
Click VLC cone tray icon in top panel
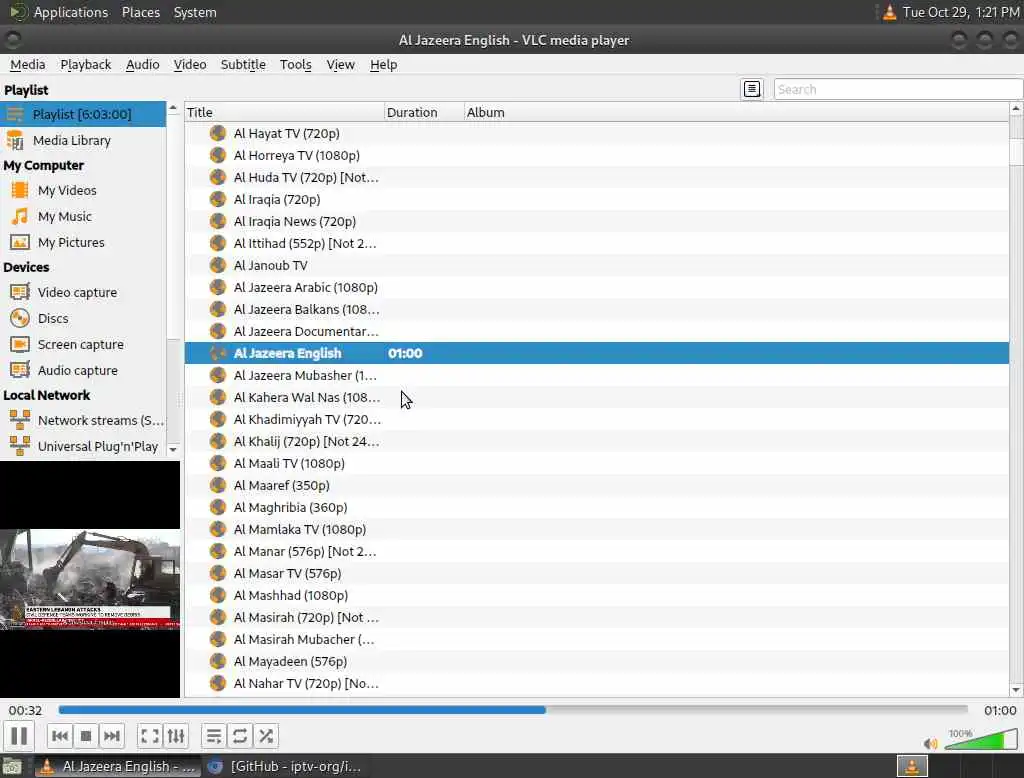pos(889,12)
